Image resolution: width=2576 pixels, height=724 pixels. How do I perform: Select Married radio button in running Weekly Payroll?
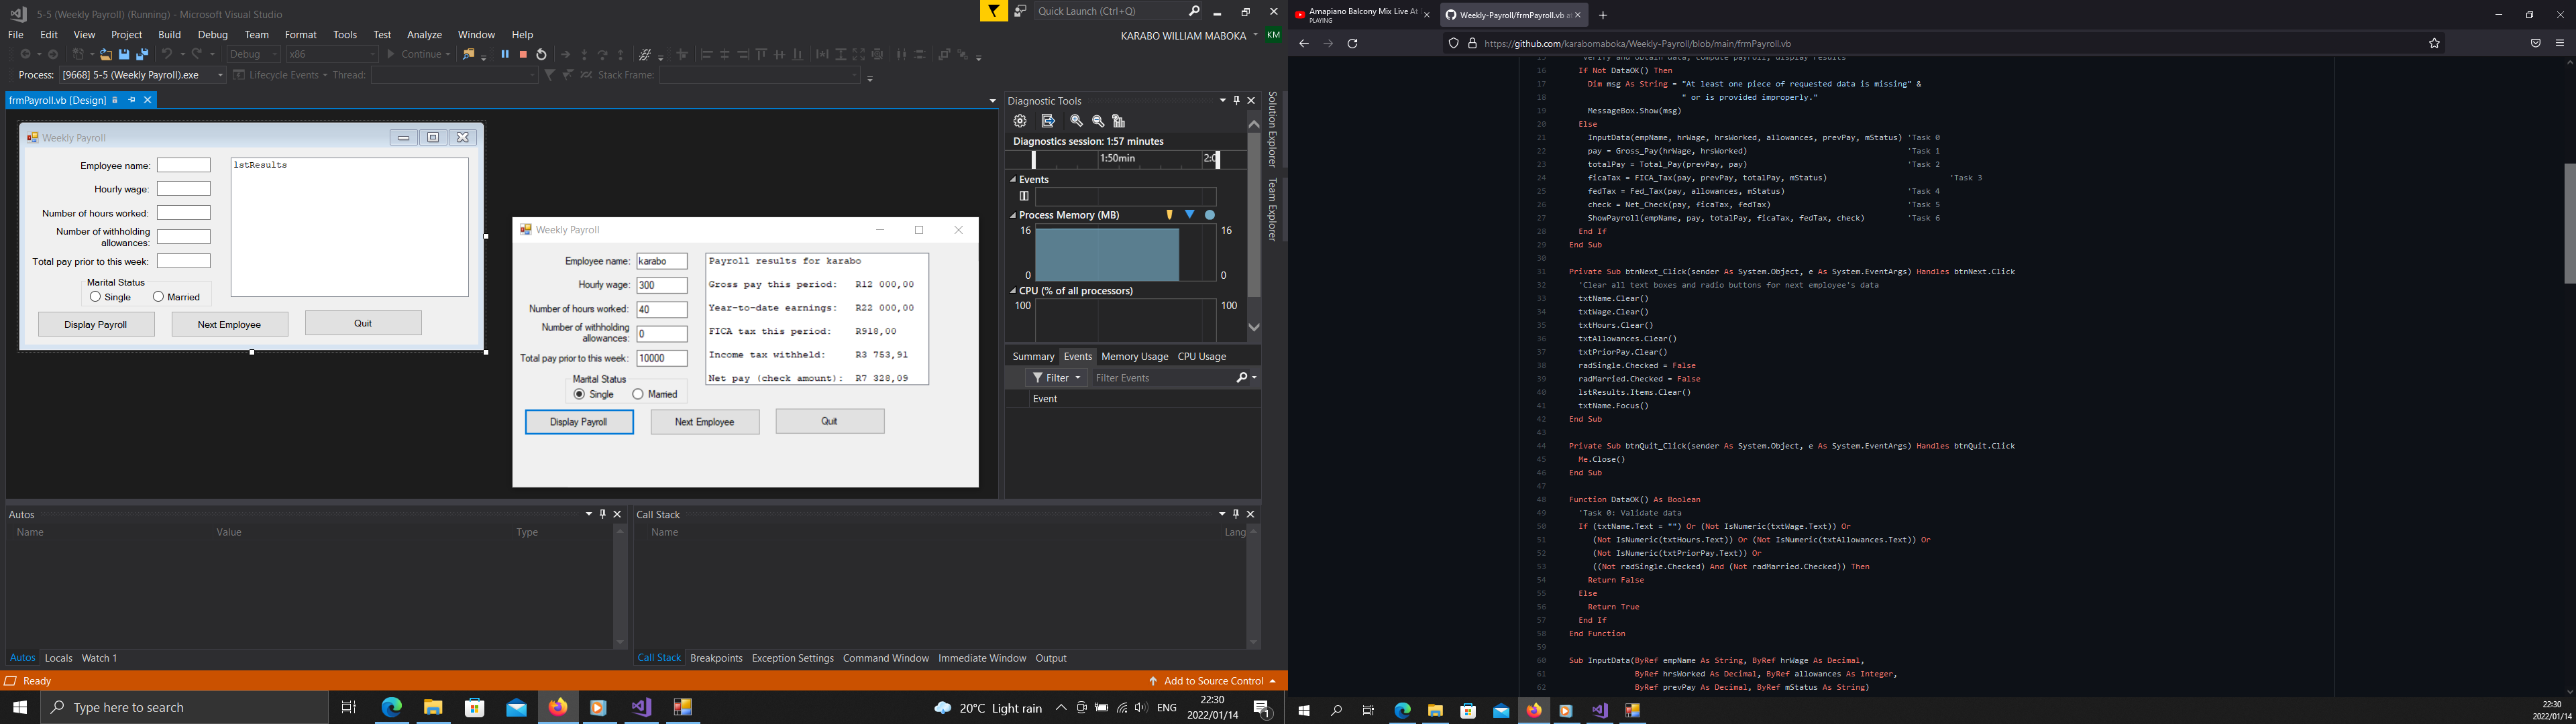coord(638,394)
